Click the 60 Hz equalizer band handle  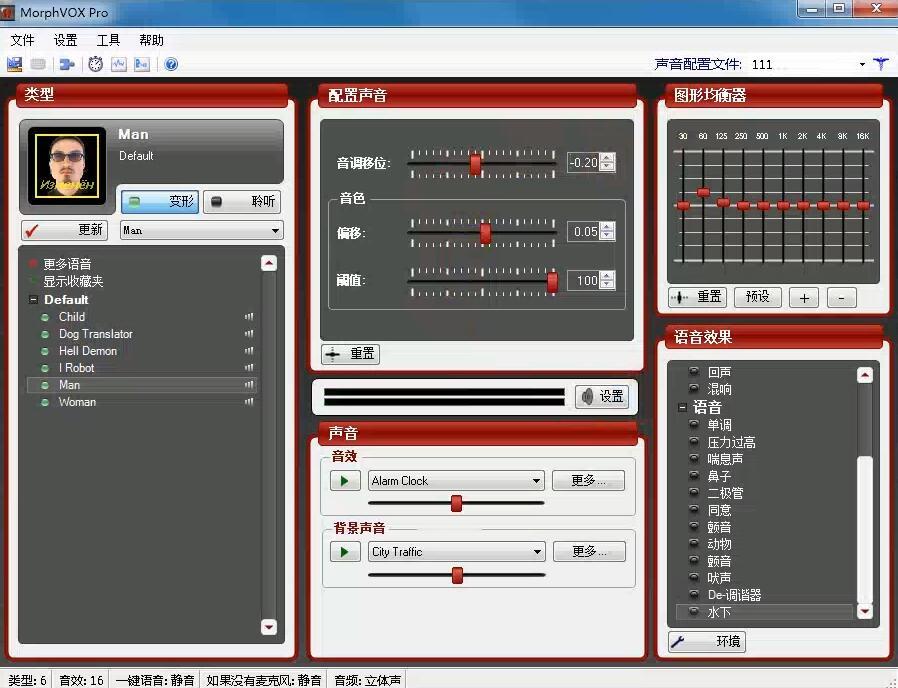pyautogui.click(x=703, y=192)
